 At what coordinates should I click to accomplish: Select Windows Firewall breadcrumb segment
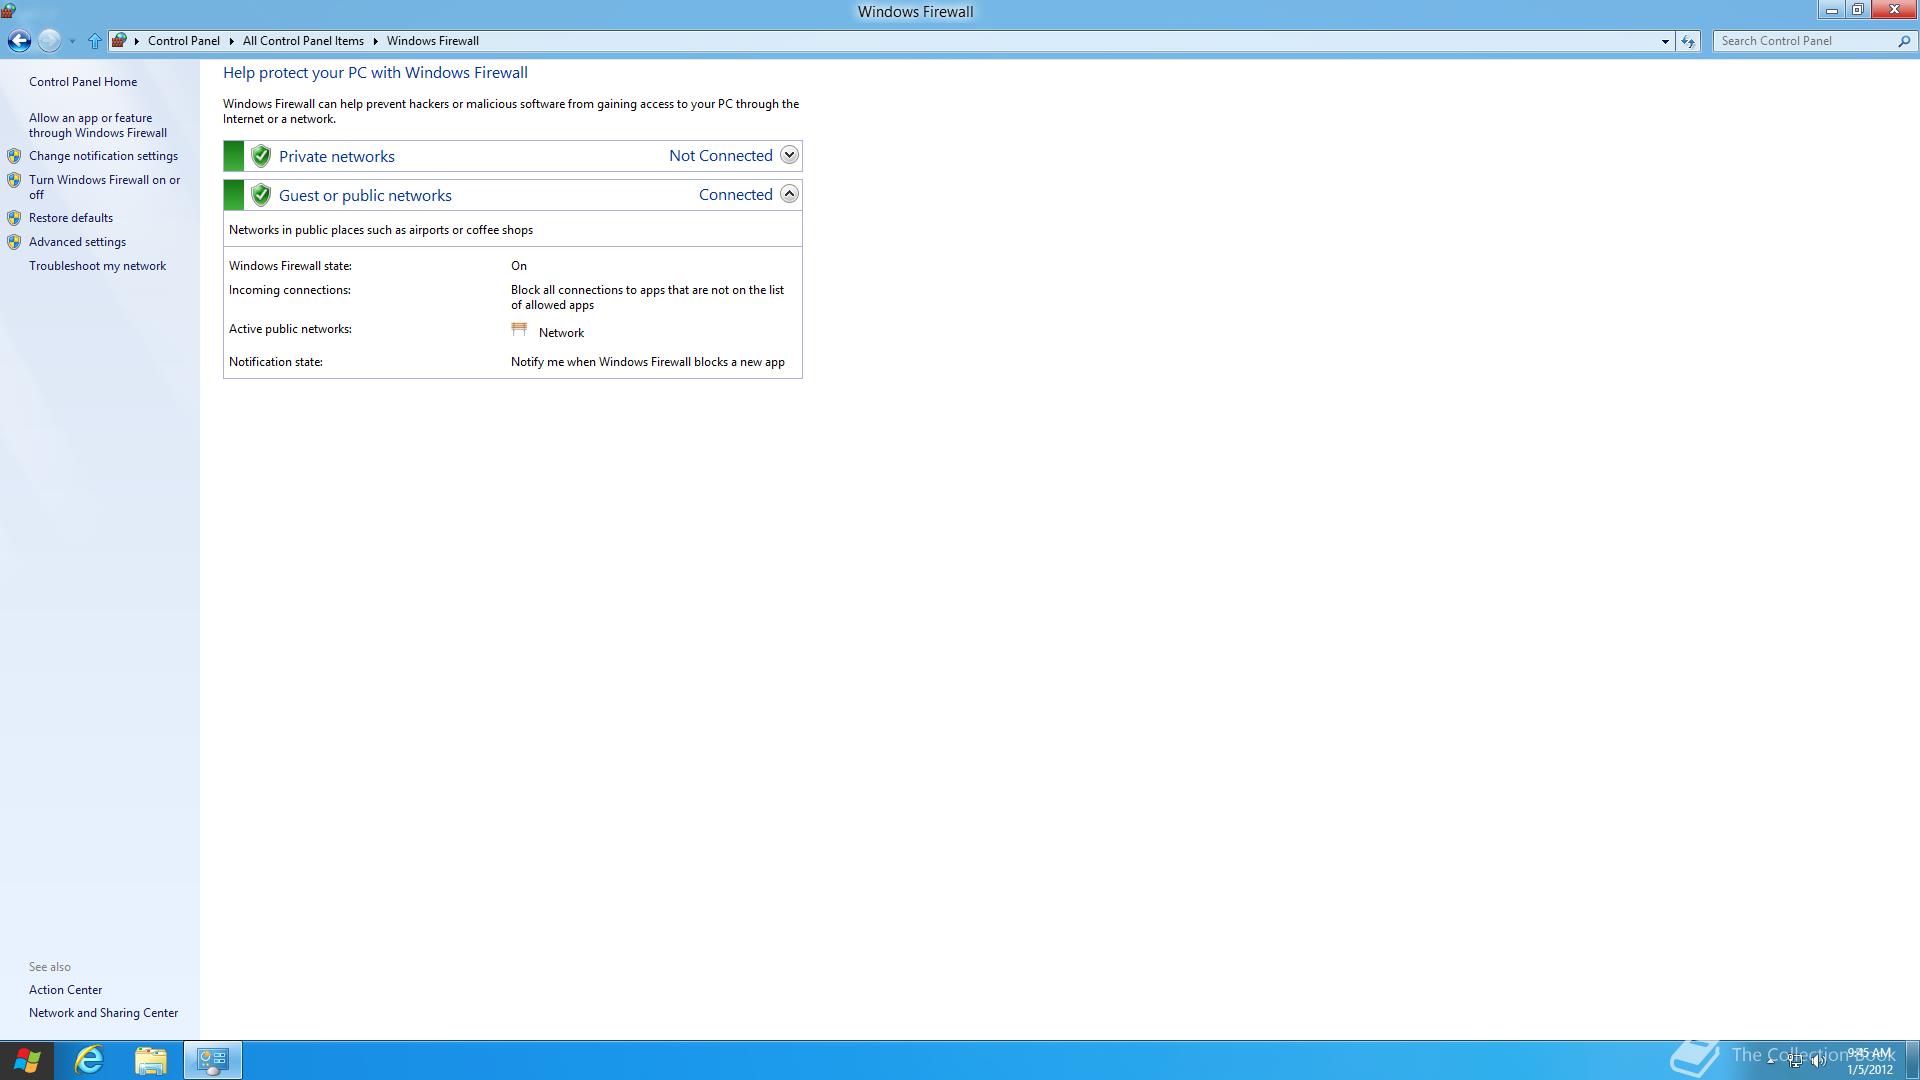click(433, 41)
